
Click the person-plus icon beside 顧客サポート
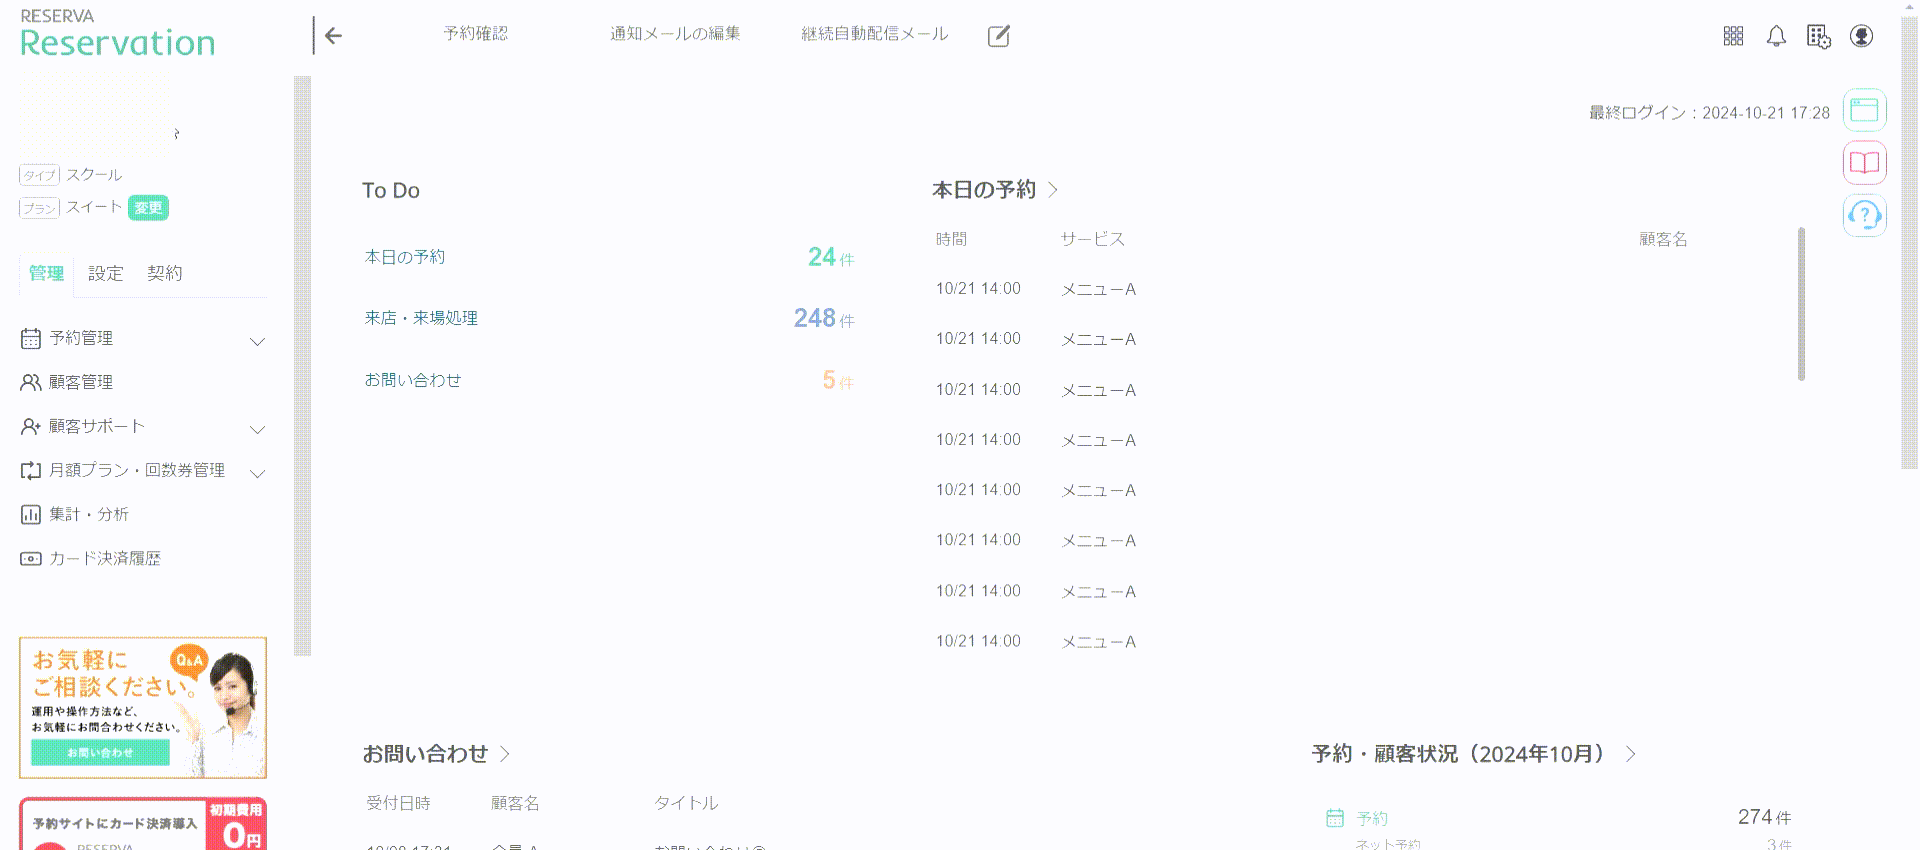click(x=31, y=426)
